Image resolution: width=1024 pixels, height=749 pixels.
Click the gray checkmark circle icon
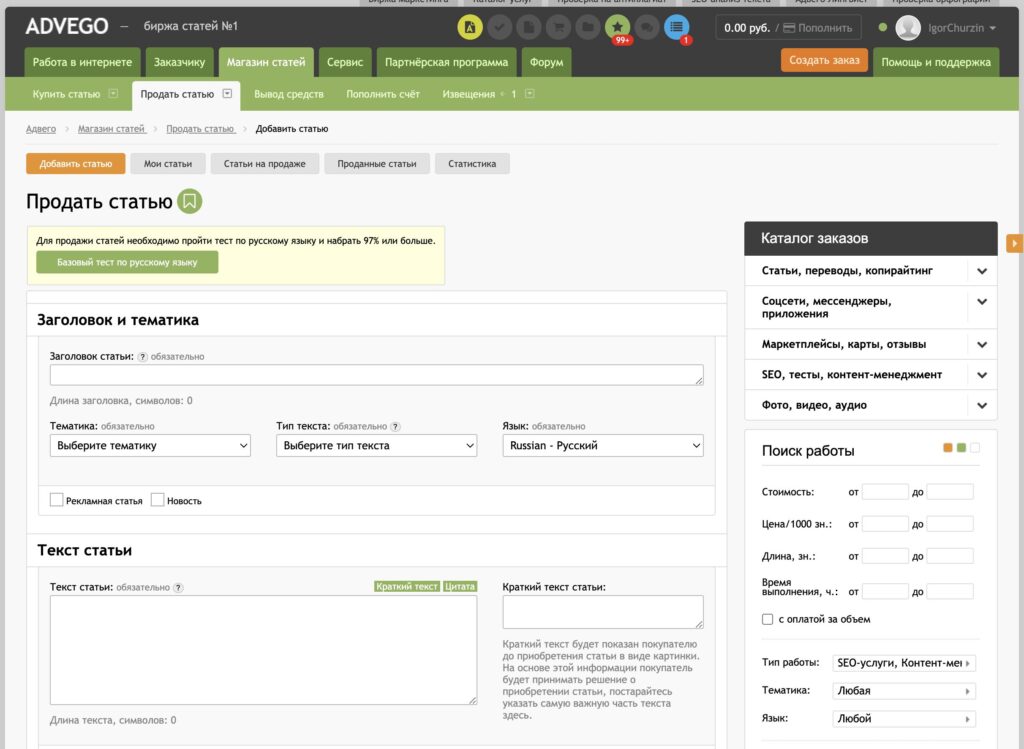click(x=499, y=27)
